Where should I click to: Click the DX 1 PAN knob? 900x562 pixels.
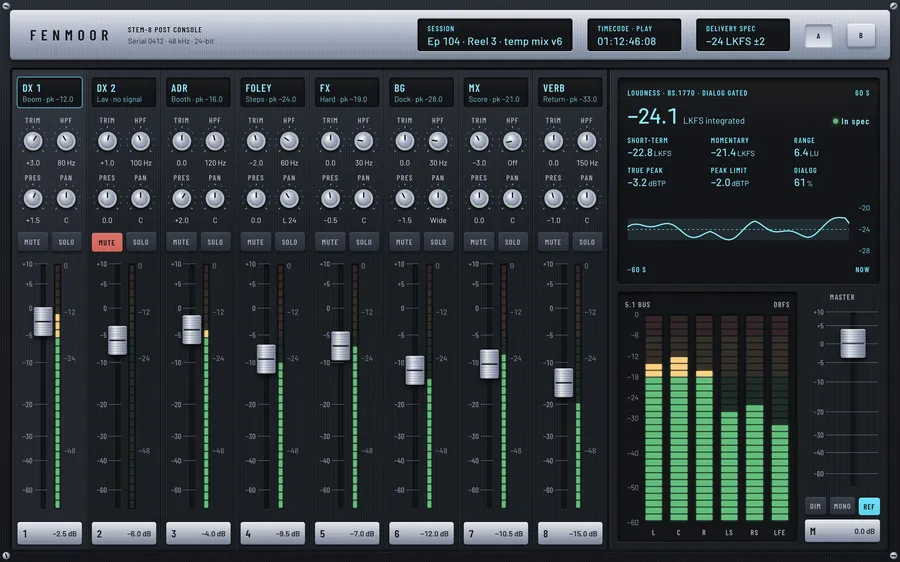[66, 199]
